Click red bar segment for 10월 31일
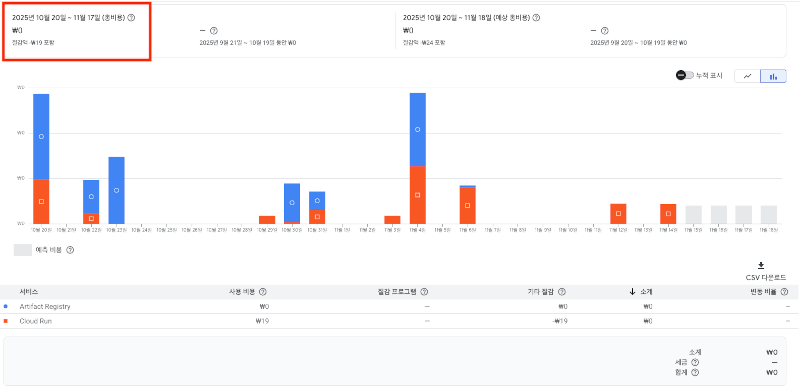The image size is (800, 390). [317, 217]
